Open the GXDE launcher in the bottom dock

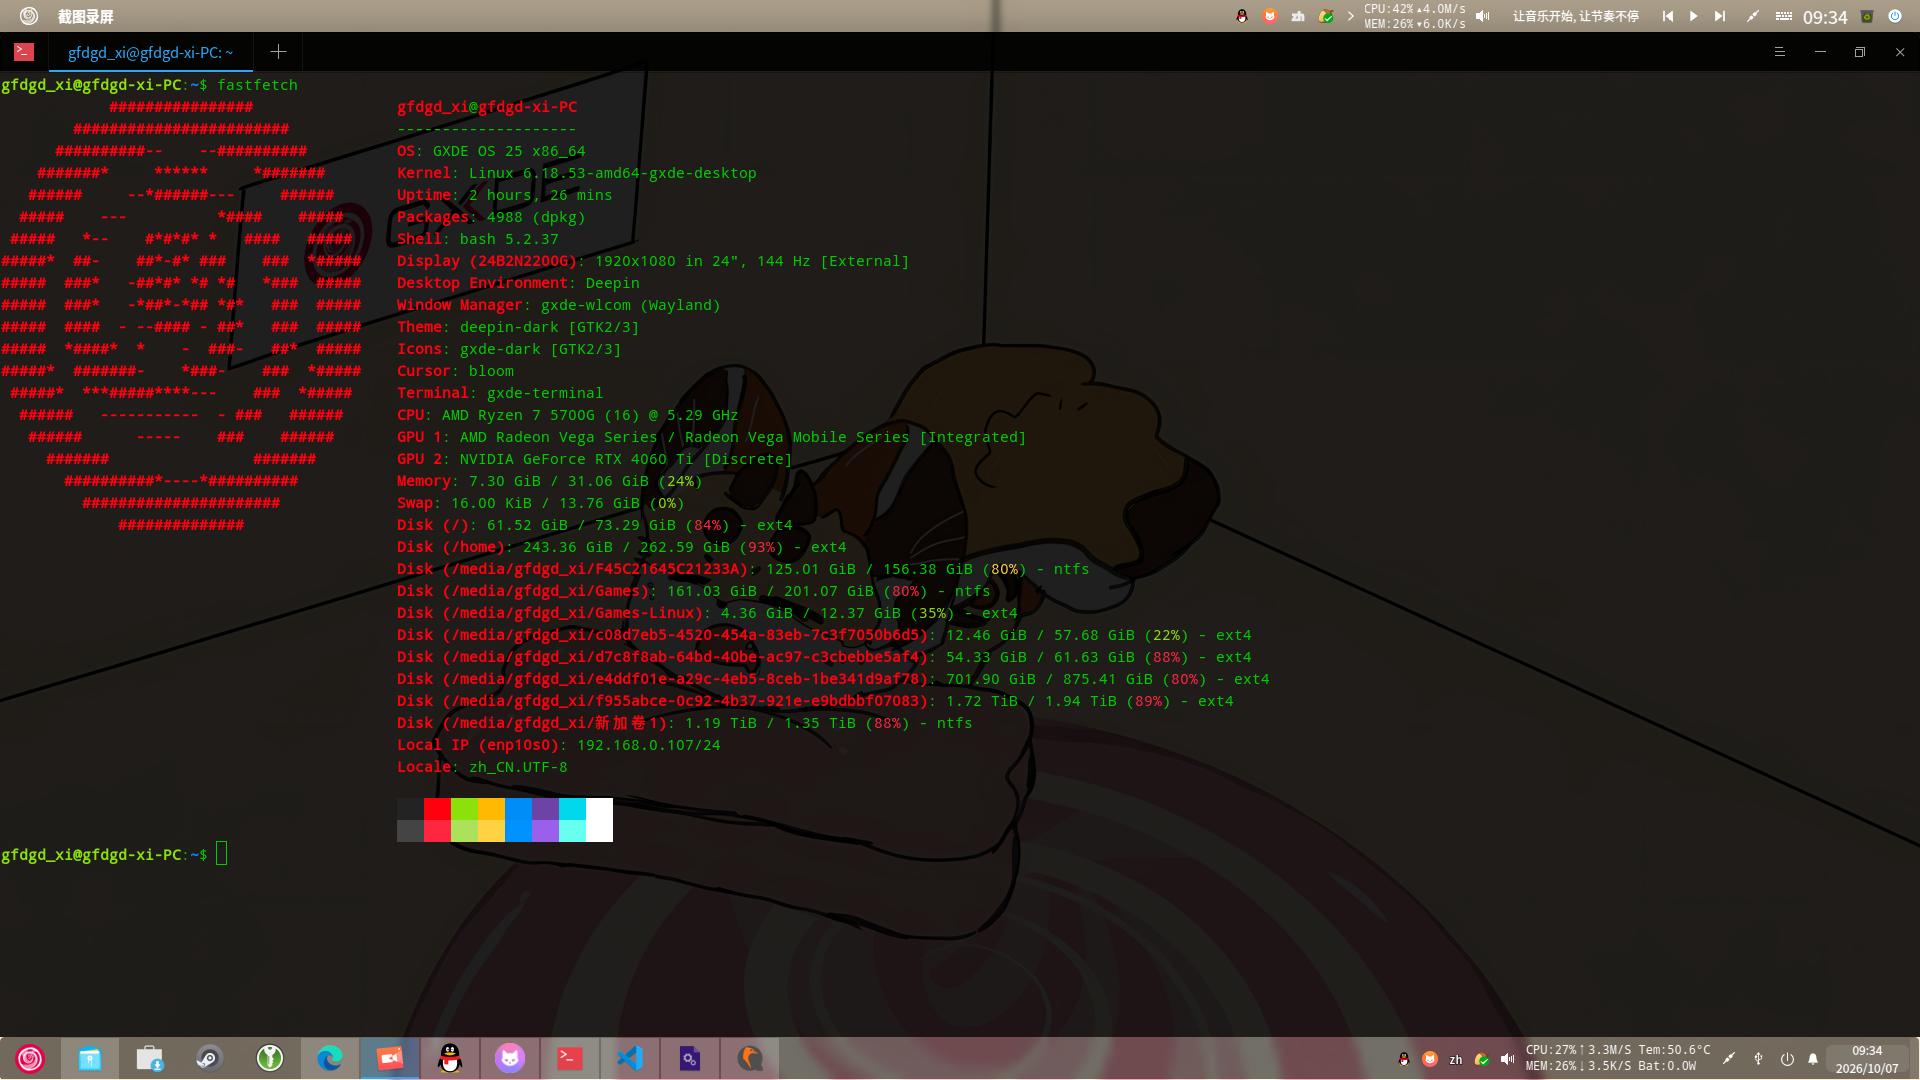pos(30,1058)
